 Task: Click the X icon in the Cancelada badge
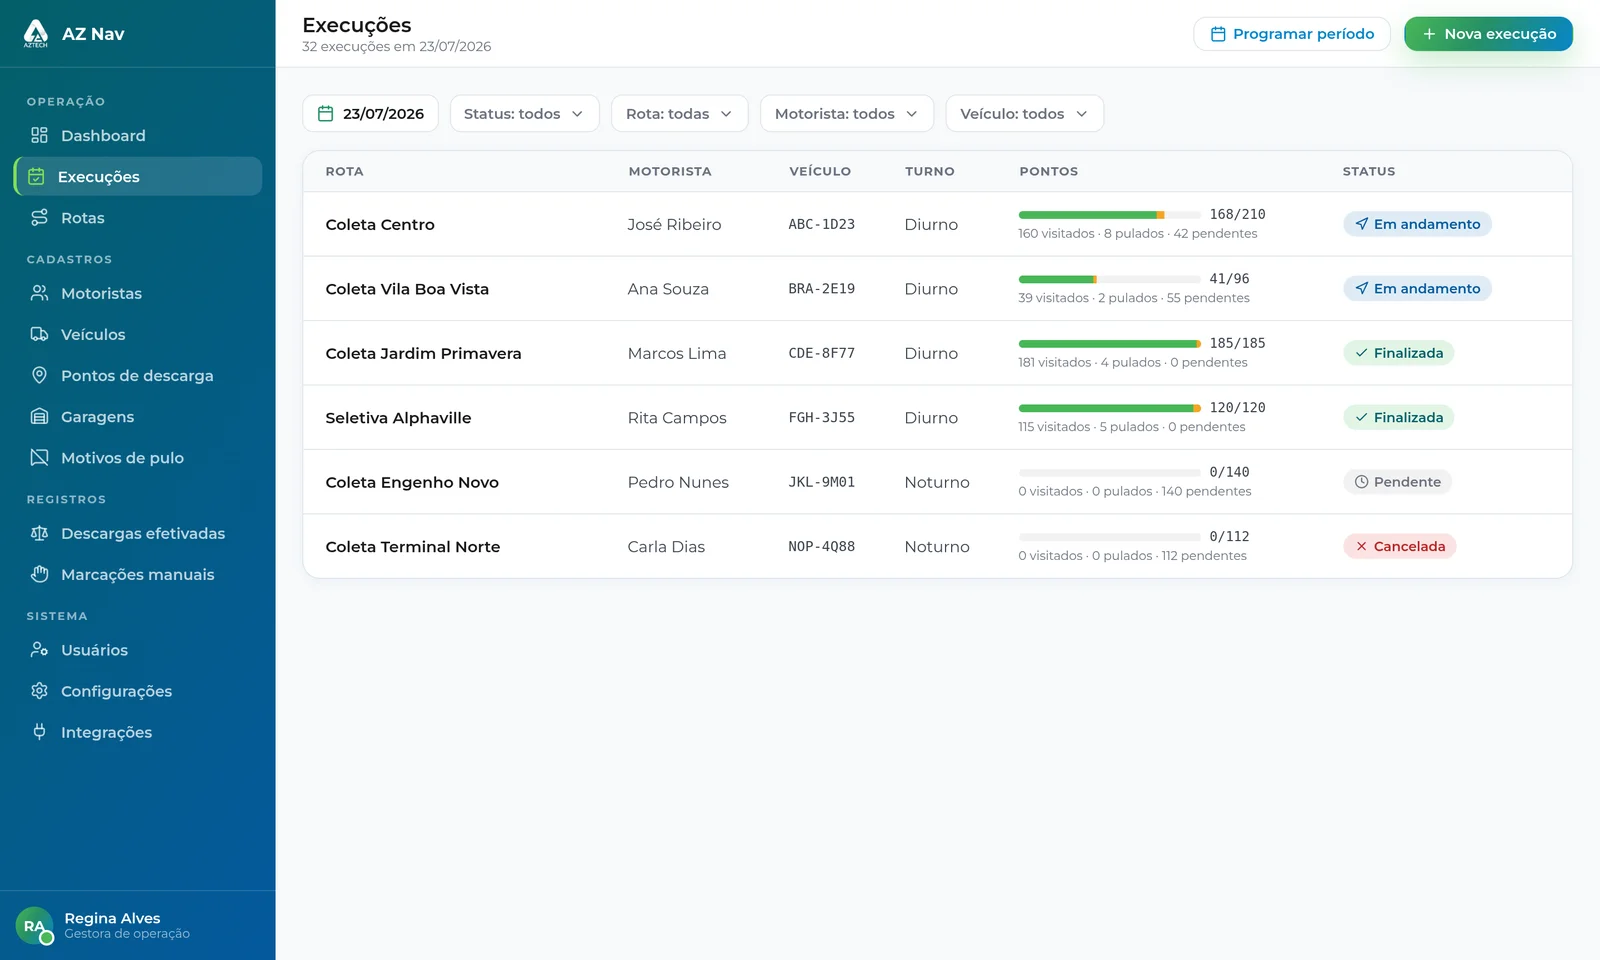(x=1361, y=546)
